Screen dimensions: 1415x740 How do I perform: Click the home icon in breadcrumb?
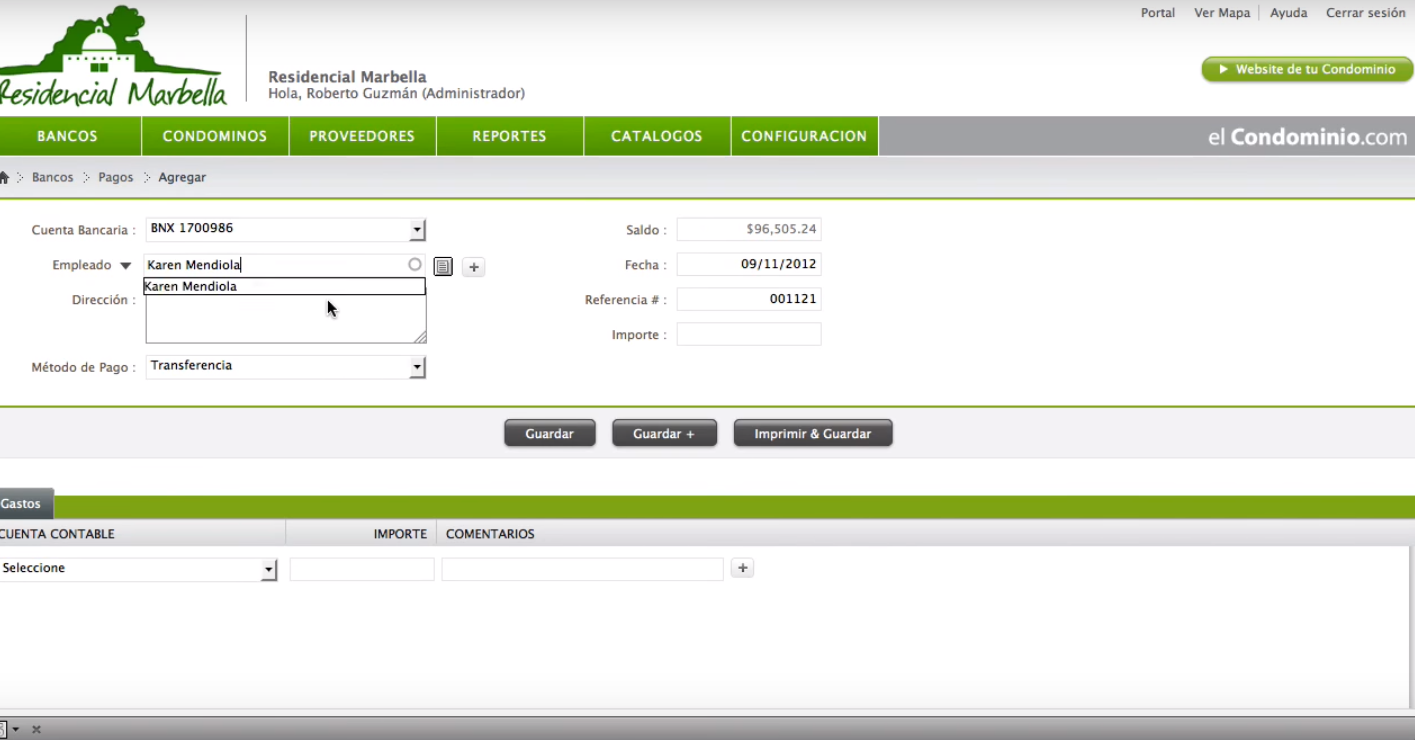coord(3,177)
